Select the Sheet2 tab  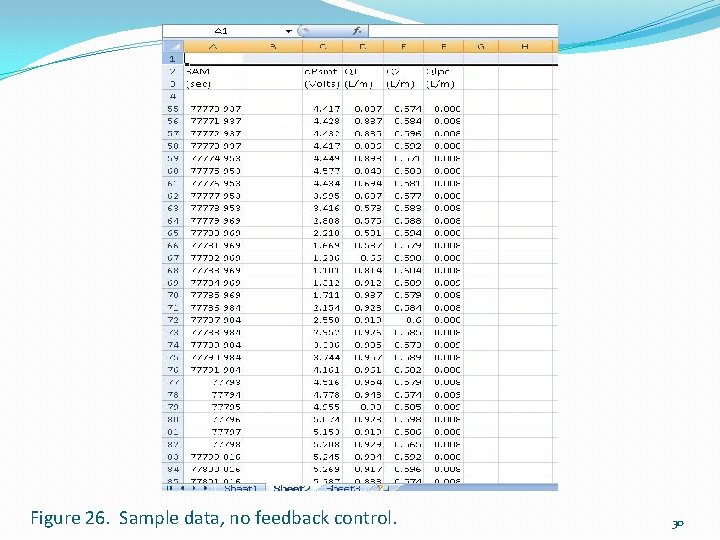[x=292, y=488]
